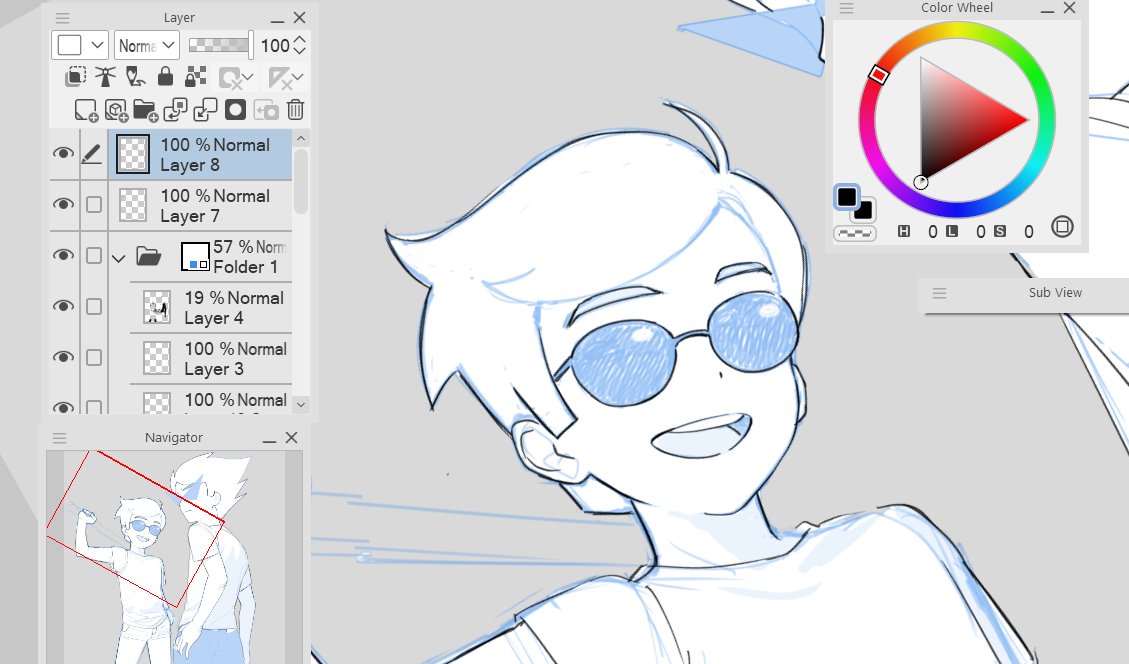Click the Lock Transparent Pixels icon
Viewport: 1129px width, 664px height.
coord(195,76)
